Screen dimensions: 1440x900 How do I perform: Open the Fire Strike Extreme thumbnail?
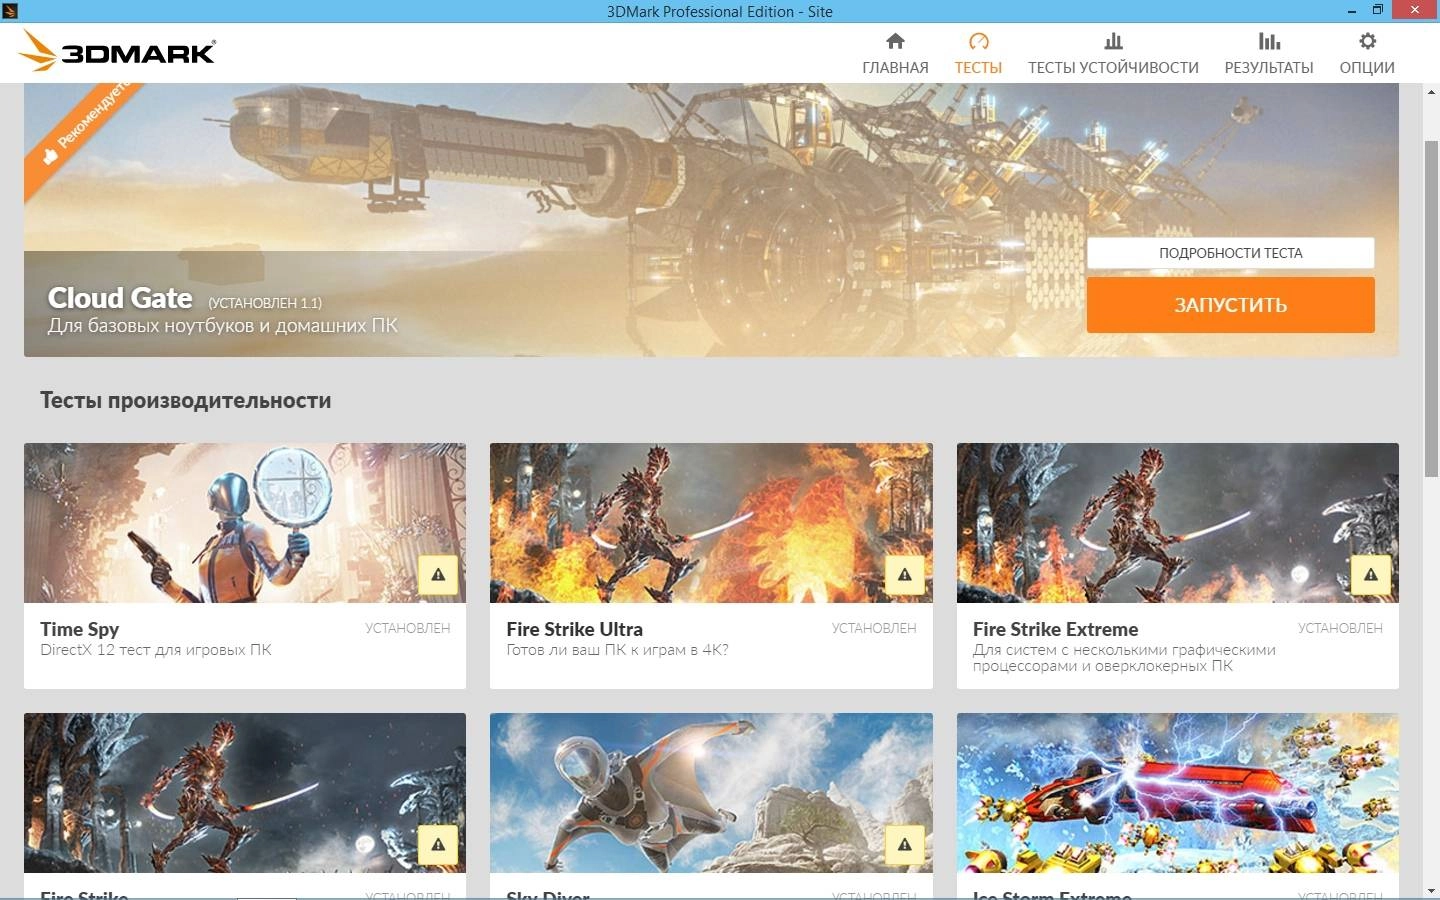[1178, 523]
